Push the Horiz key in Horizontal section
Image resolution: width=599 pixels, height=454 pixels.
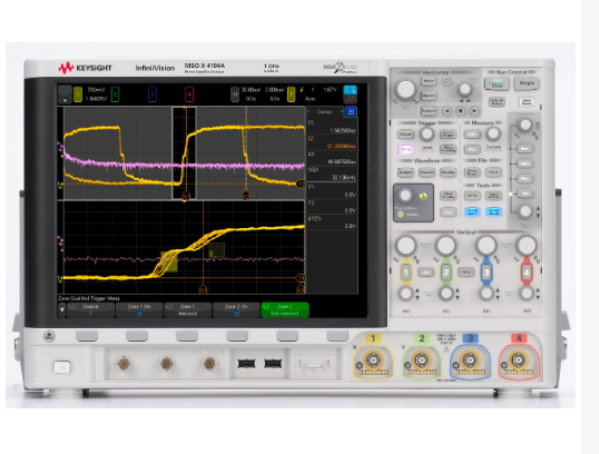click(x=429, y=81)
